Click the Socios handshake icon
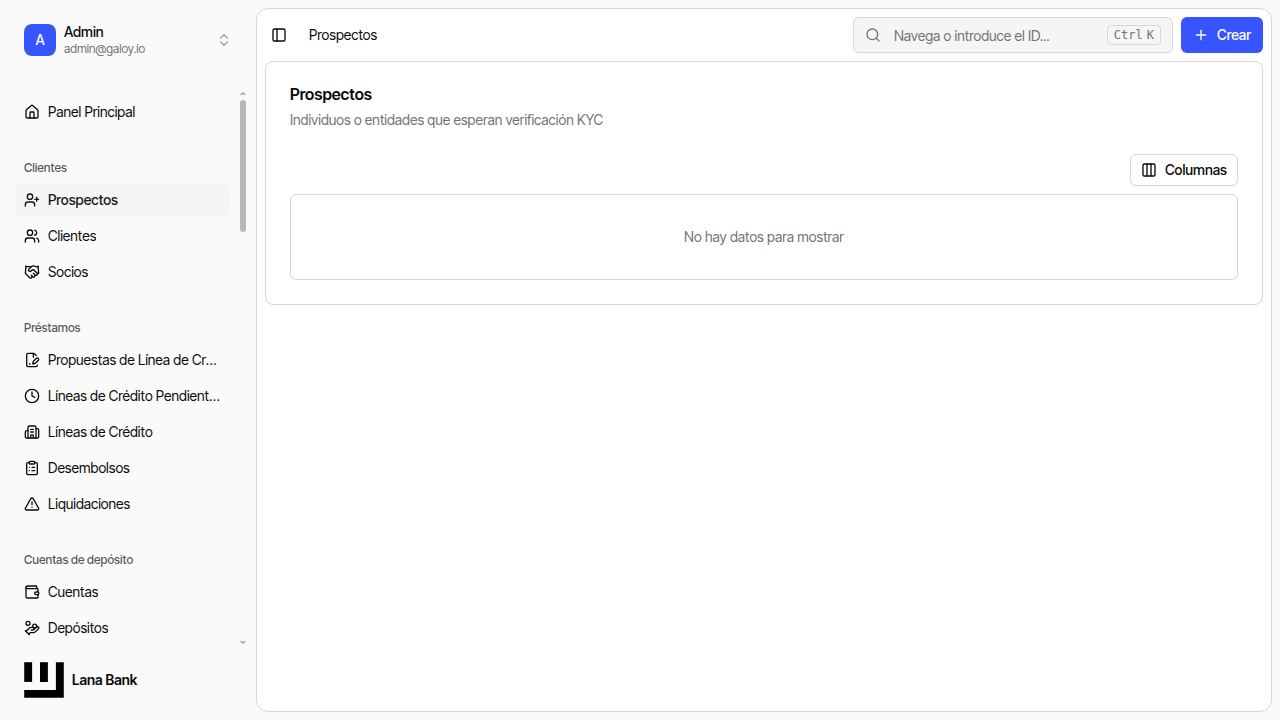The image size is (1280, 720). (32, 272)
